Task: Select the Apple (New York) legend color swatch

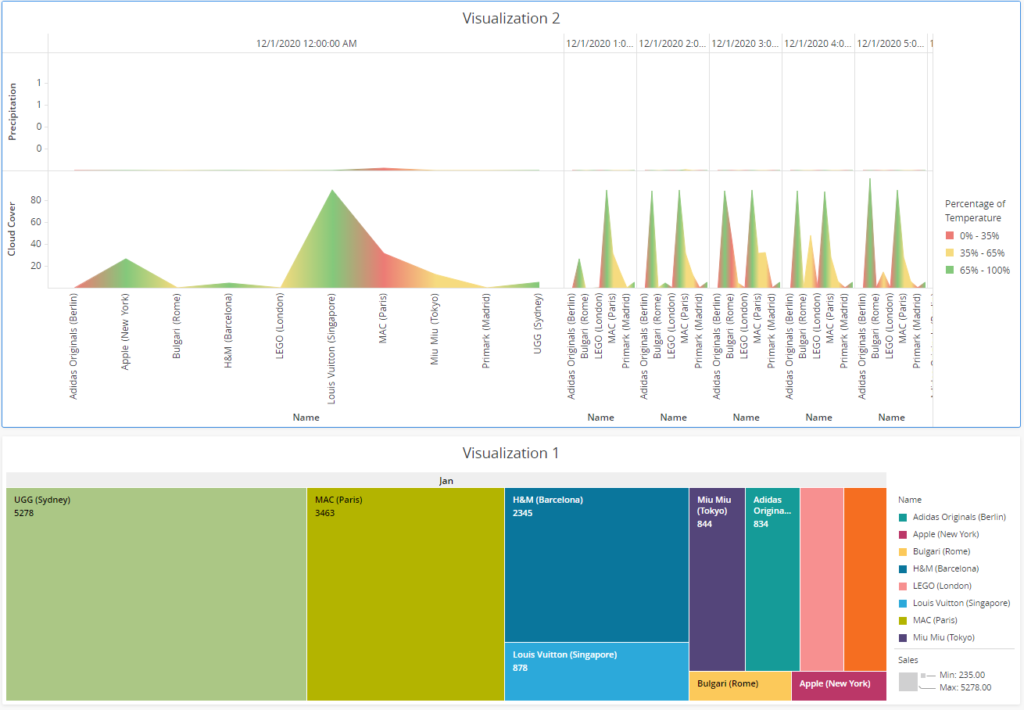Action: pos(903,534)
